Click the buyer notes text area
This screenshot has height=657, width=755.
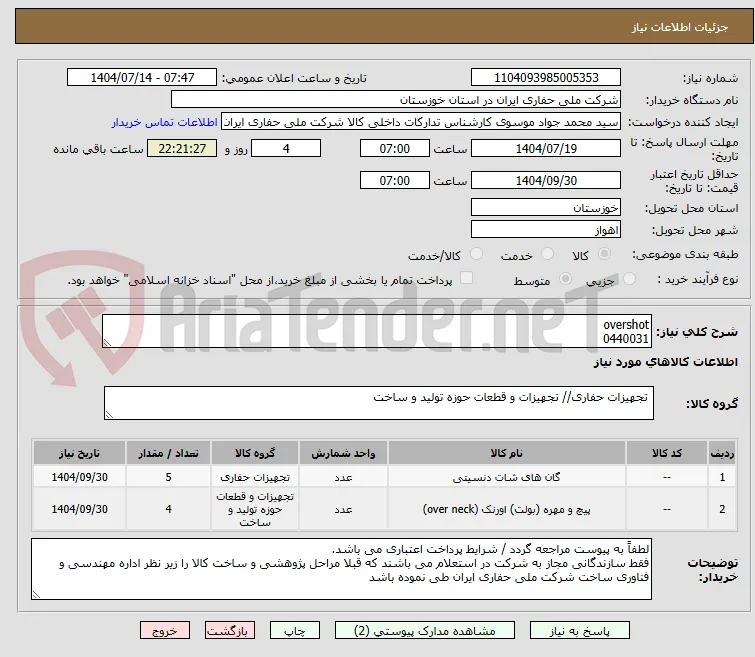pos(341,569)
